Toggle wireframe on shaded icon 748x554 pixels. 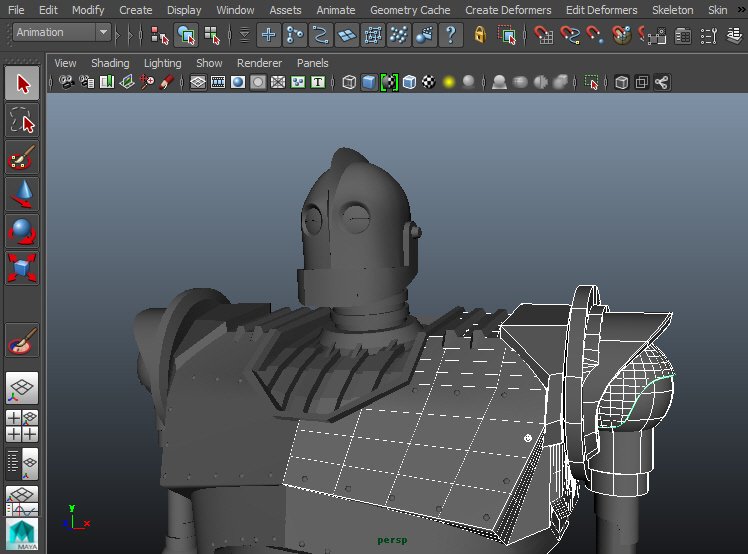click(409, 82)
